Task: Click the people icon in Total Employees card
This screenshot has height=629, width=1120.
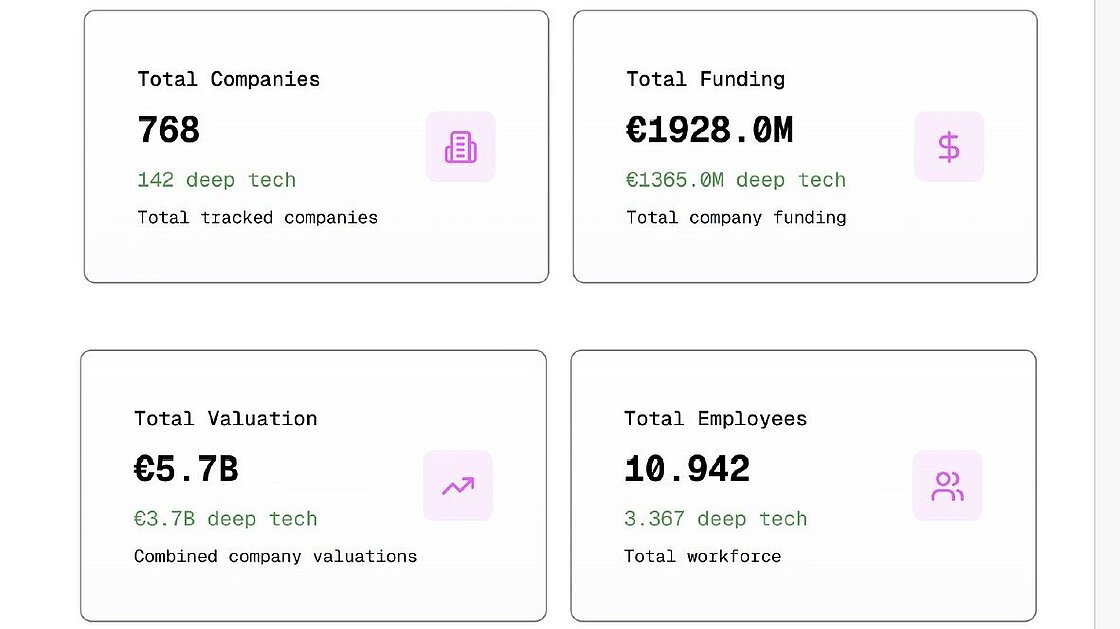Action: pyautogui.click(x=947, y=486)
